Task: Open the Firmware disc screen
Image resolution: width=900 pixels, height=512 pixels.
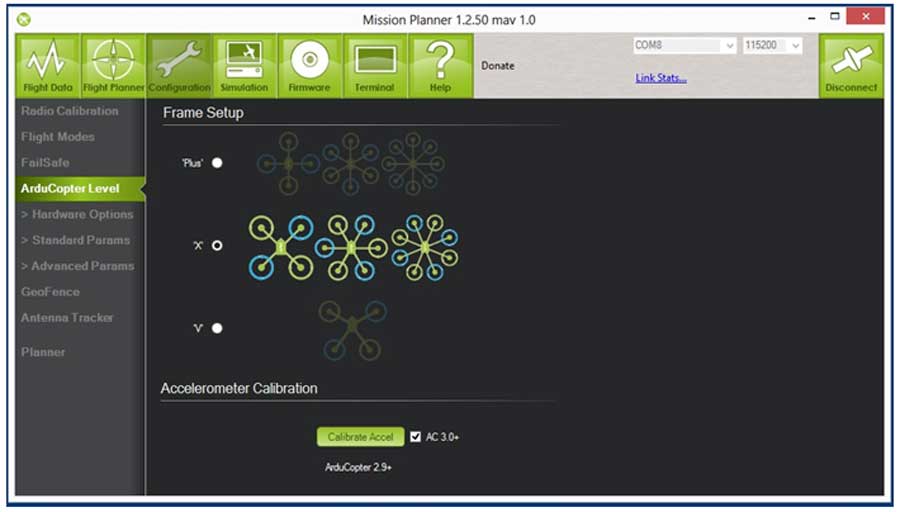Action: (309, 65)
